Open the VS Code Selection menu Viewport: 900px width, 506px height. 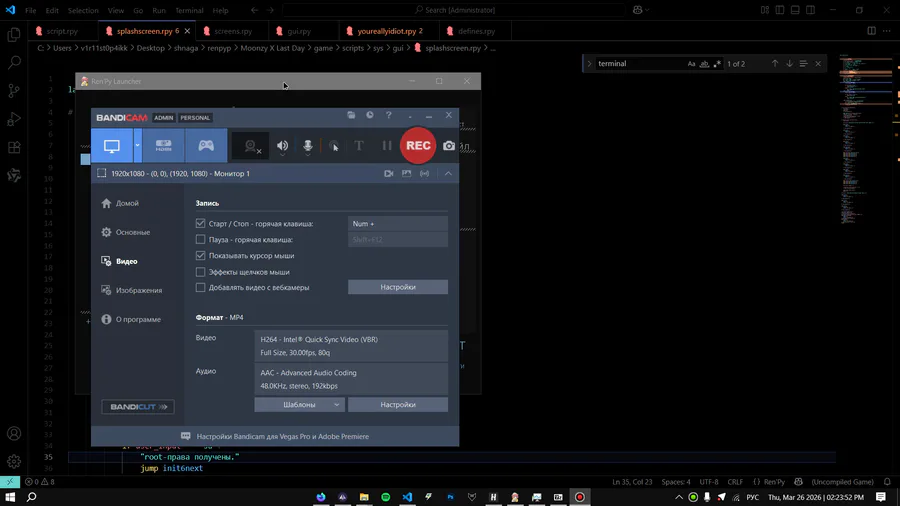coord(83,10)
